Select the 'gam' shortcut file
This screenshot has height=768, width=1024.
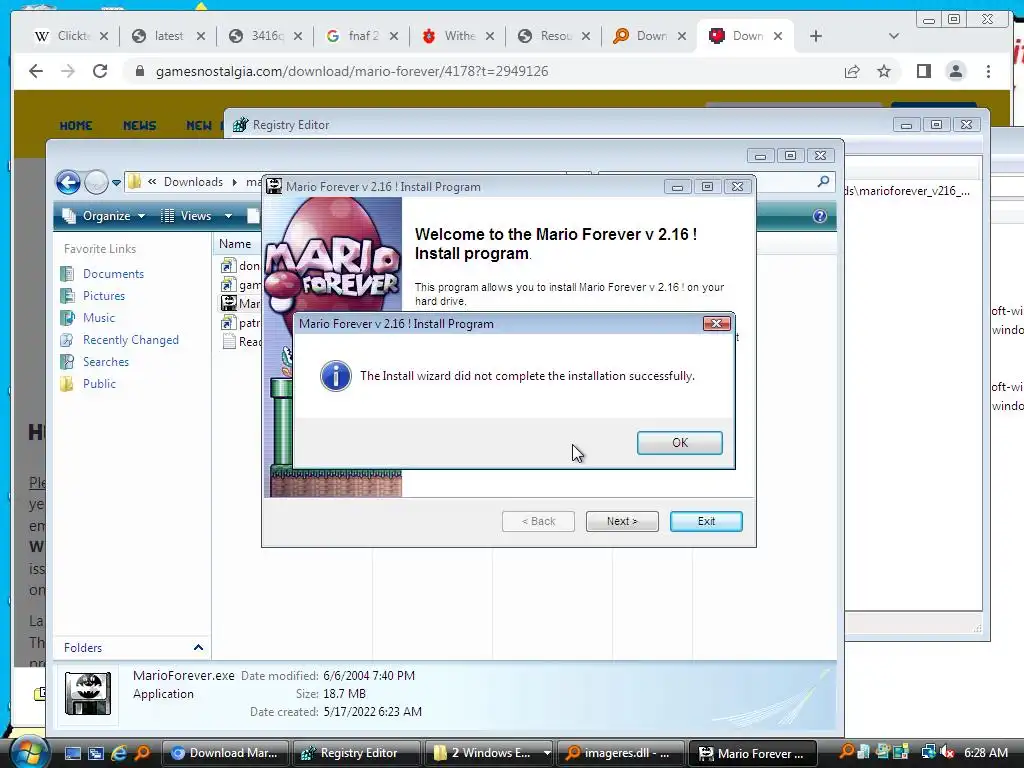(240, 285)
